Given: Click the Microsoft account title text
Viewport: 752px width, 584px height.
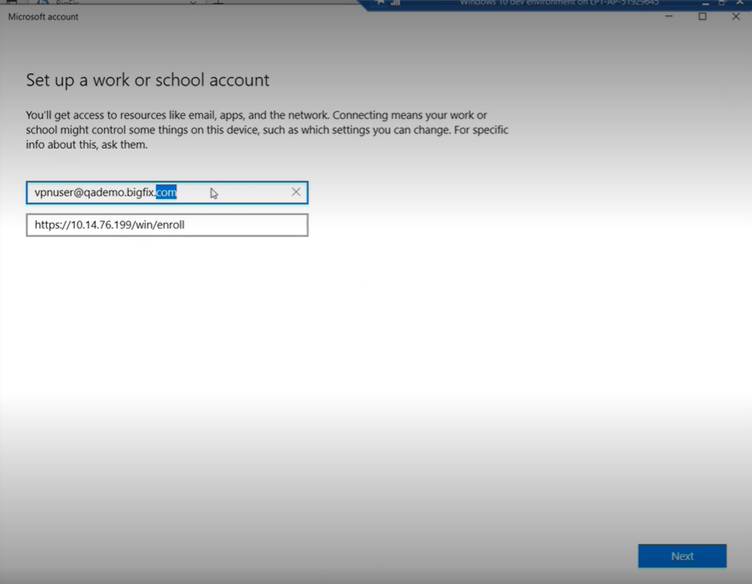Looking at the screenshot, I should pyautogui.click(x=43, y=17).
